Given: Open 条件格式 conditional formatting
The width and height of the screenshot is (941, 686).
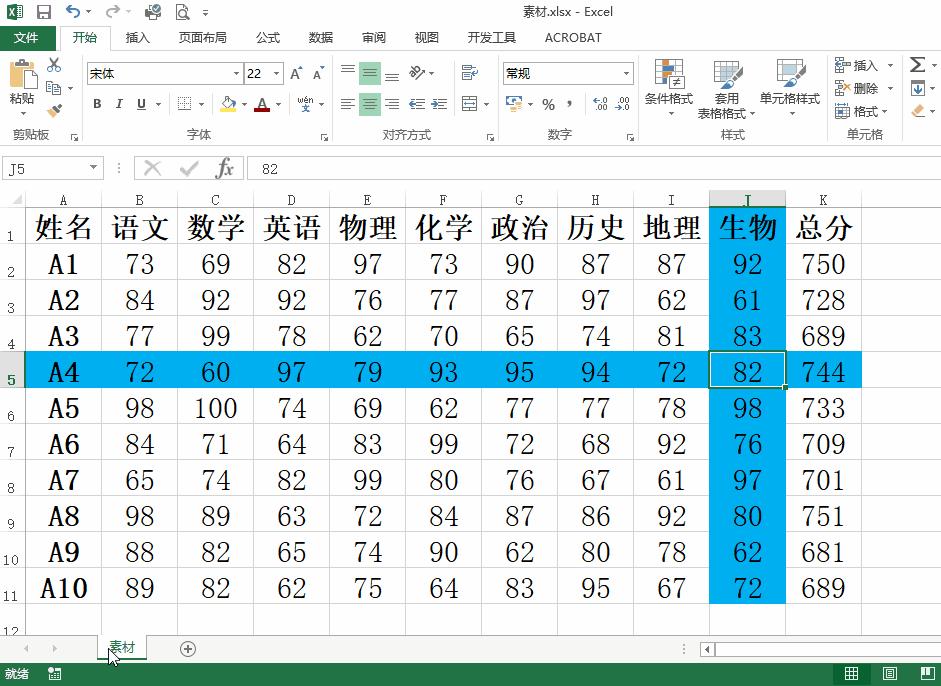Looking at the screenshot, I should tap(669, 87).
